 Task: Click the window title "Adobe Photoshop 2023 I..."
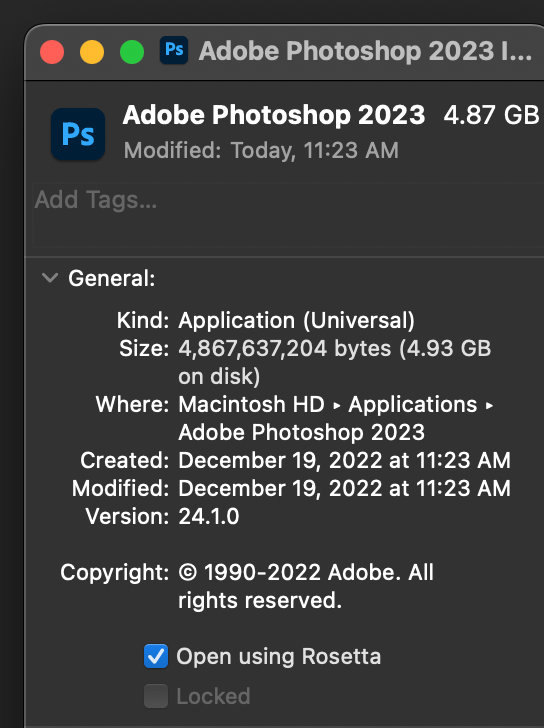(365, 51)
